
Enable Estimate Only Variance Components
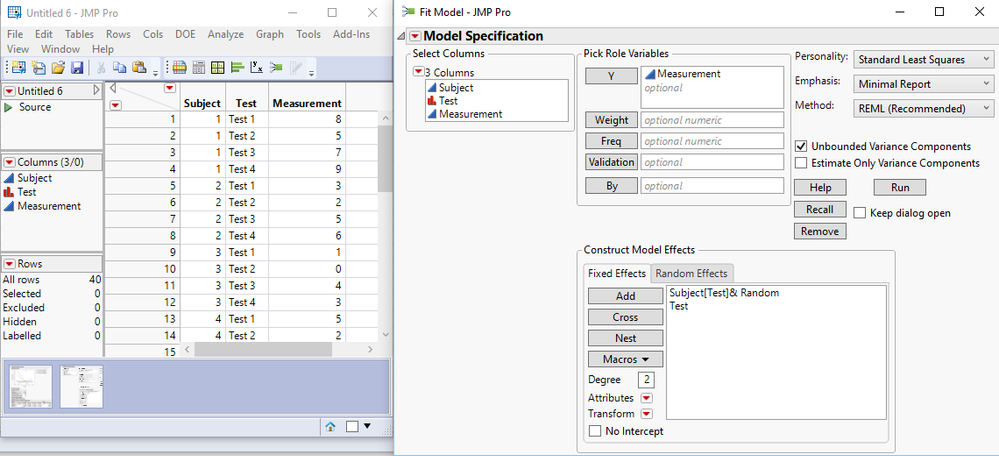[x=801, y=163]
